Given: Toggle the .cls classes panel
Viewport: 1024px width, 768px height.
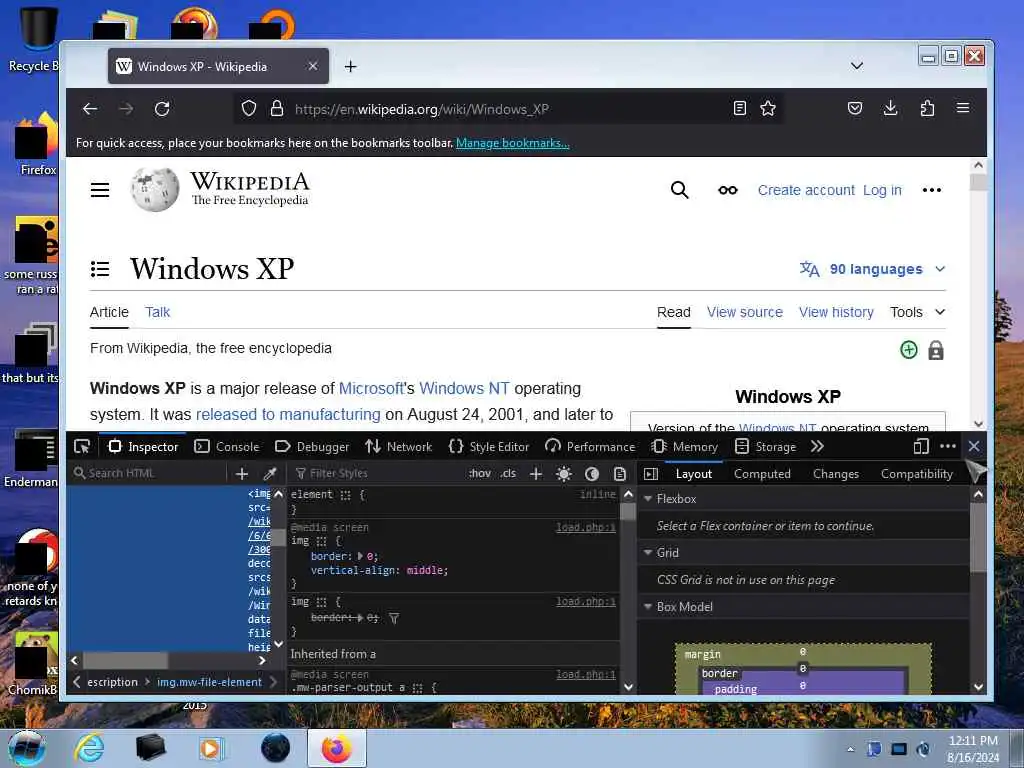Looking at the screenshot, I should point(508,473).
